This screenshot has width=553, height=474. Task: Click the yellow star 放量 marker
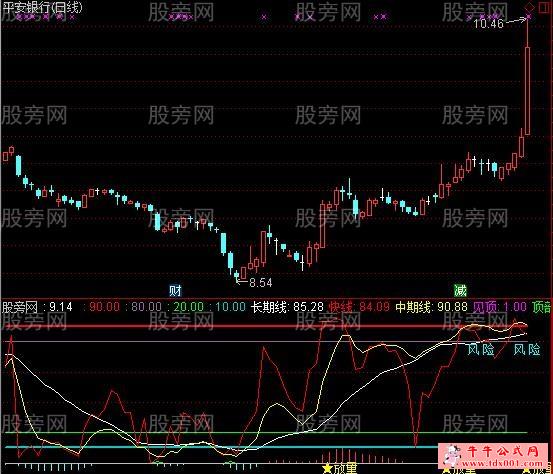(340, 469)
